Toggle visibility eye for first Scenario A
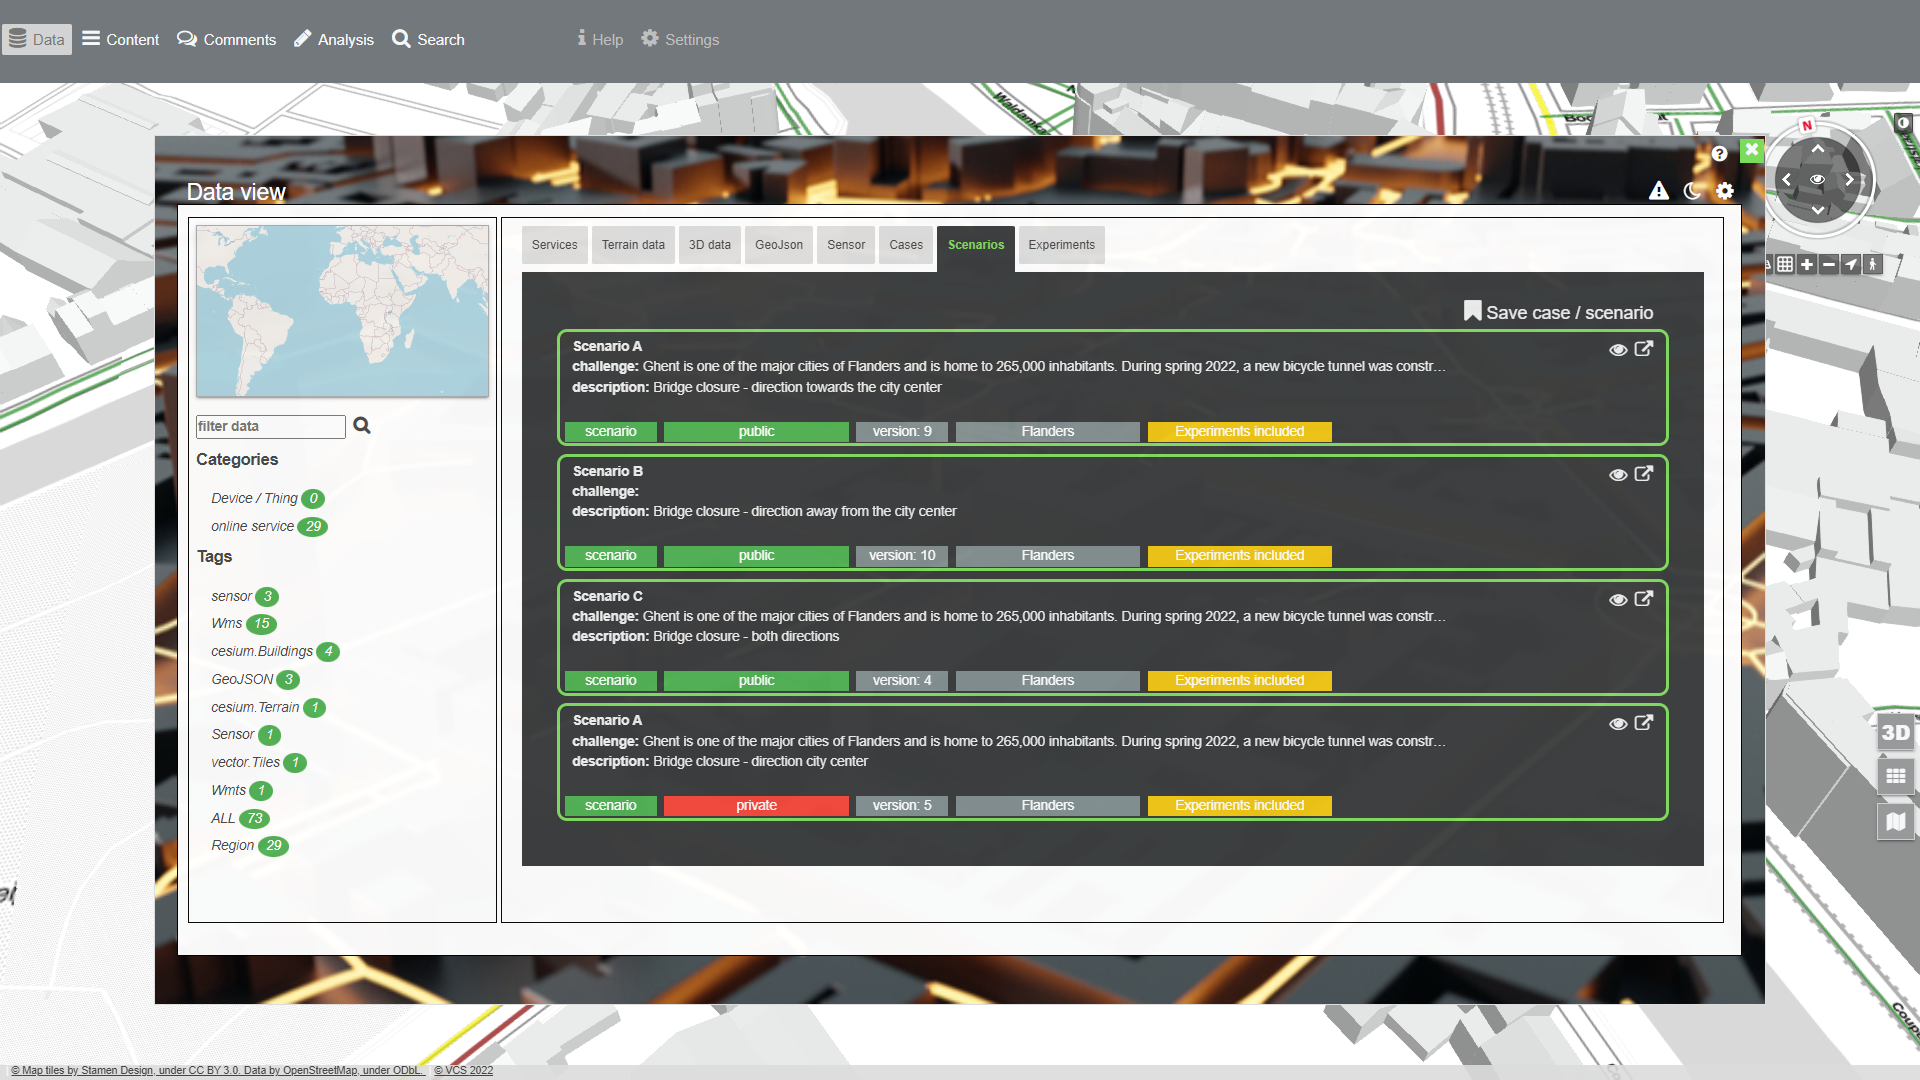The image size is (1920, 1080). point(1618,350)
